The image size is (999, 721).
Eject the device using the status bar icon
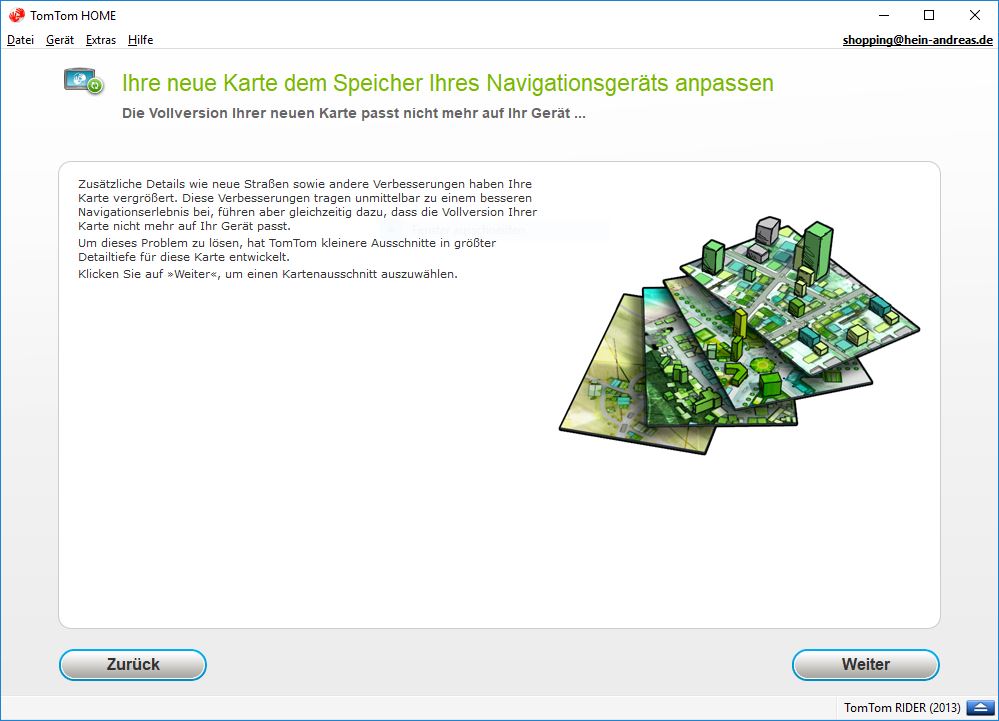(979, 708)
